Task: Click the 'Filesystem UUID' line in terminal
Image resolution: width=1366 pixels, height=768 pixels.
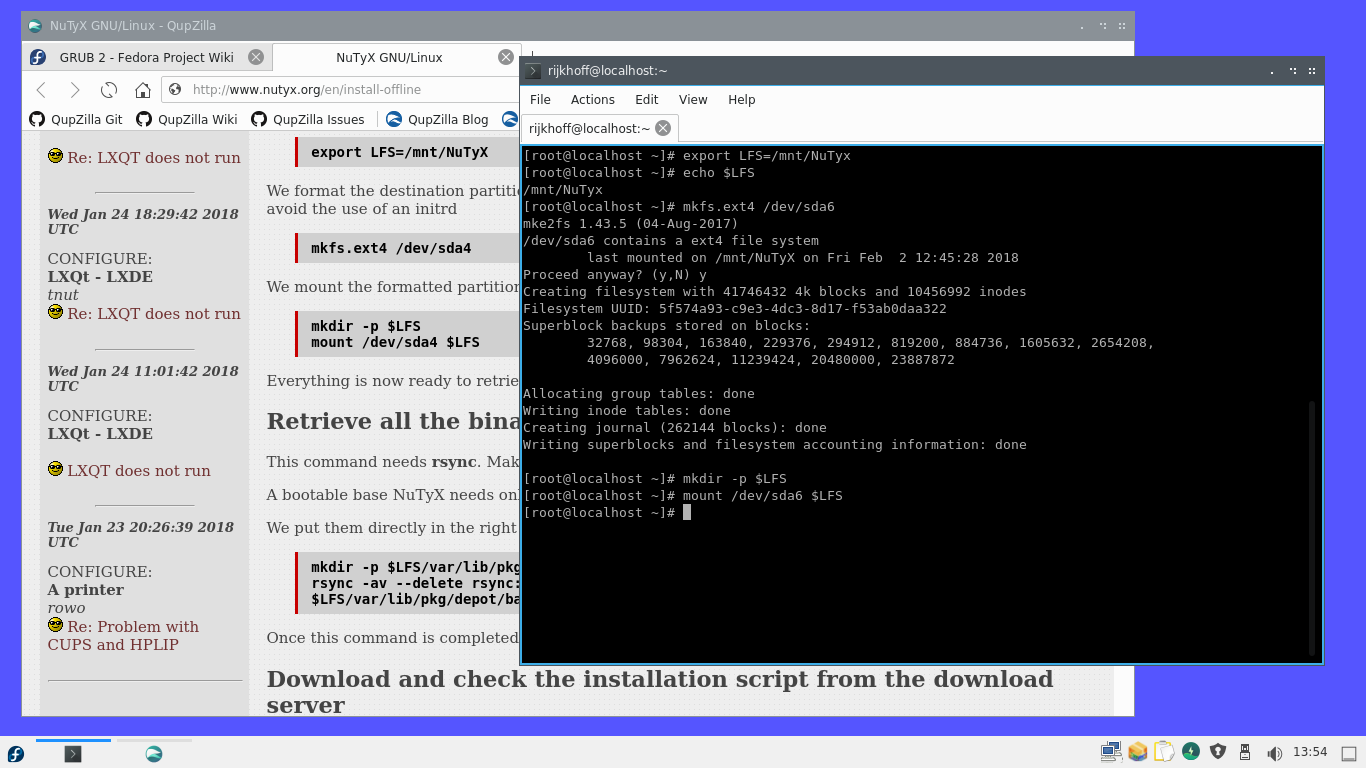Action: (x=735, y=308)
